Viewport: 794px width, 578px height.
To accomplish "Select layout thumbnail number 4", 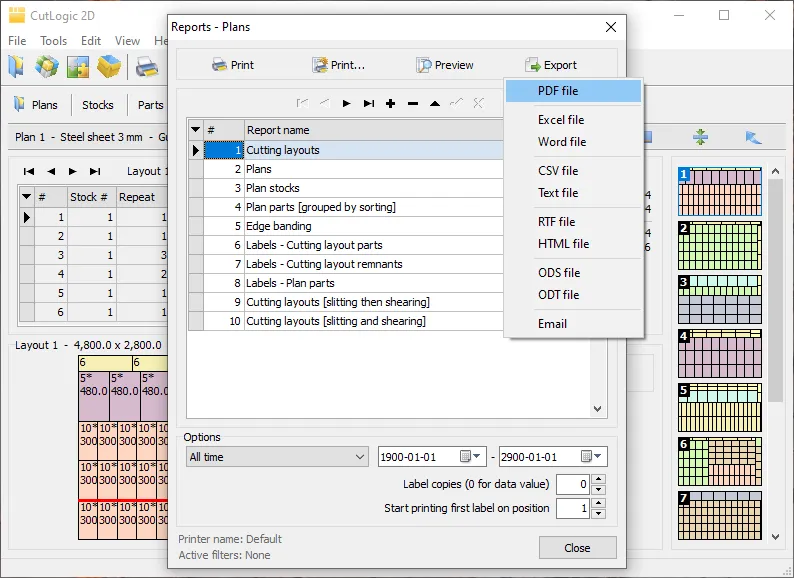I will (719, 353).
